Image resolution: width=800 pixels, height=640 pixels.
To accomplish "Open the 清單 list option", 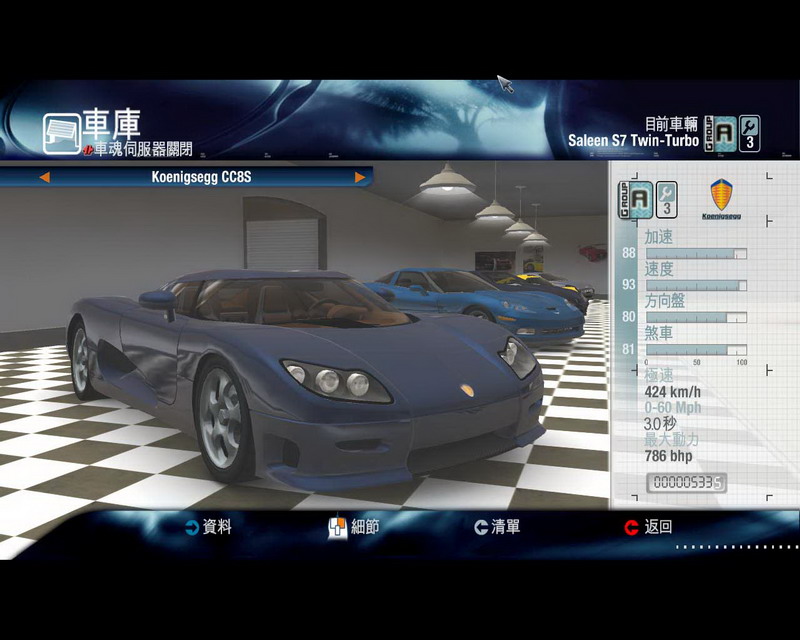I will click(506, 527).
